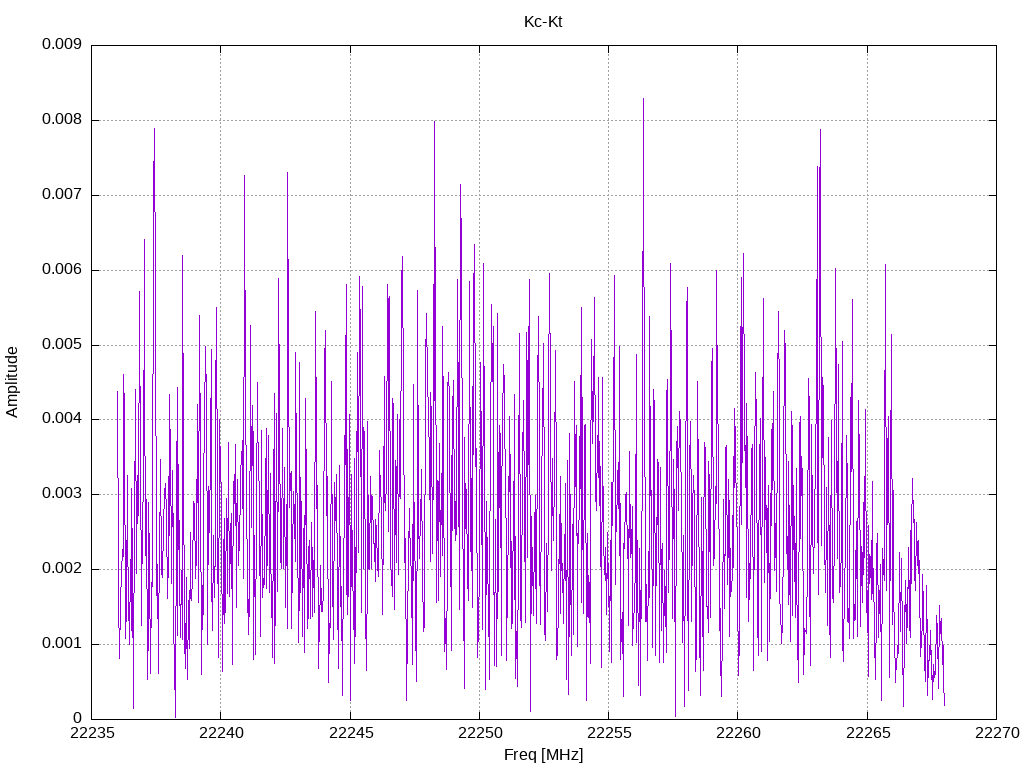Click the y-axis tick label 0.009
The image size is (1024, 768).
pos(62,44)
